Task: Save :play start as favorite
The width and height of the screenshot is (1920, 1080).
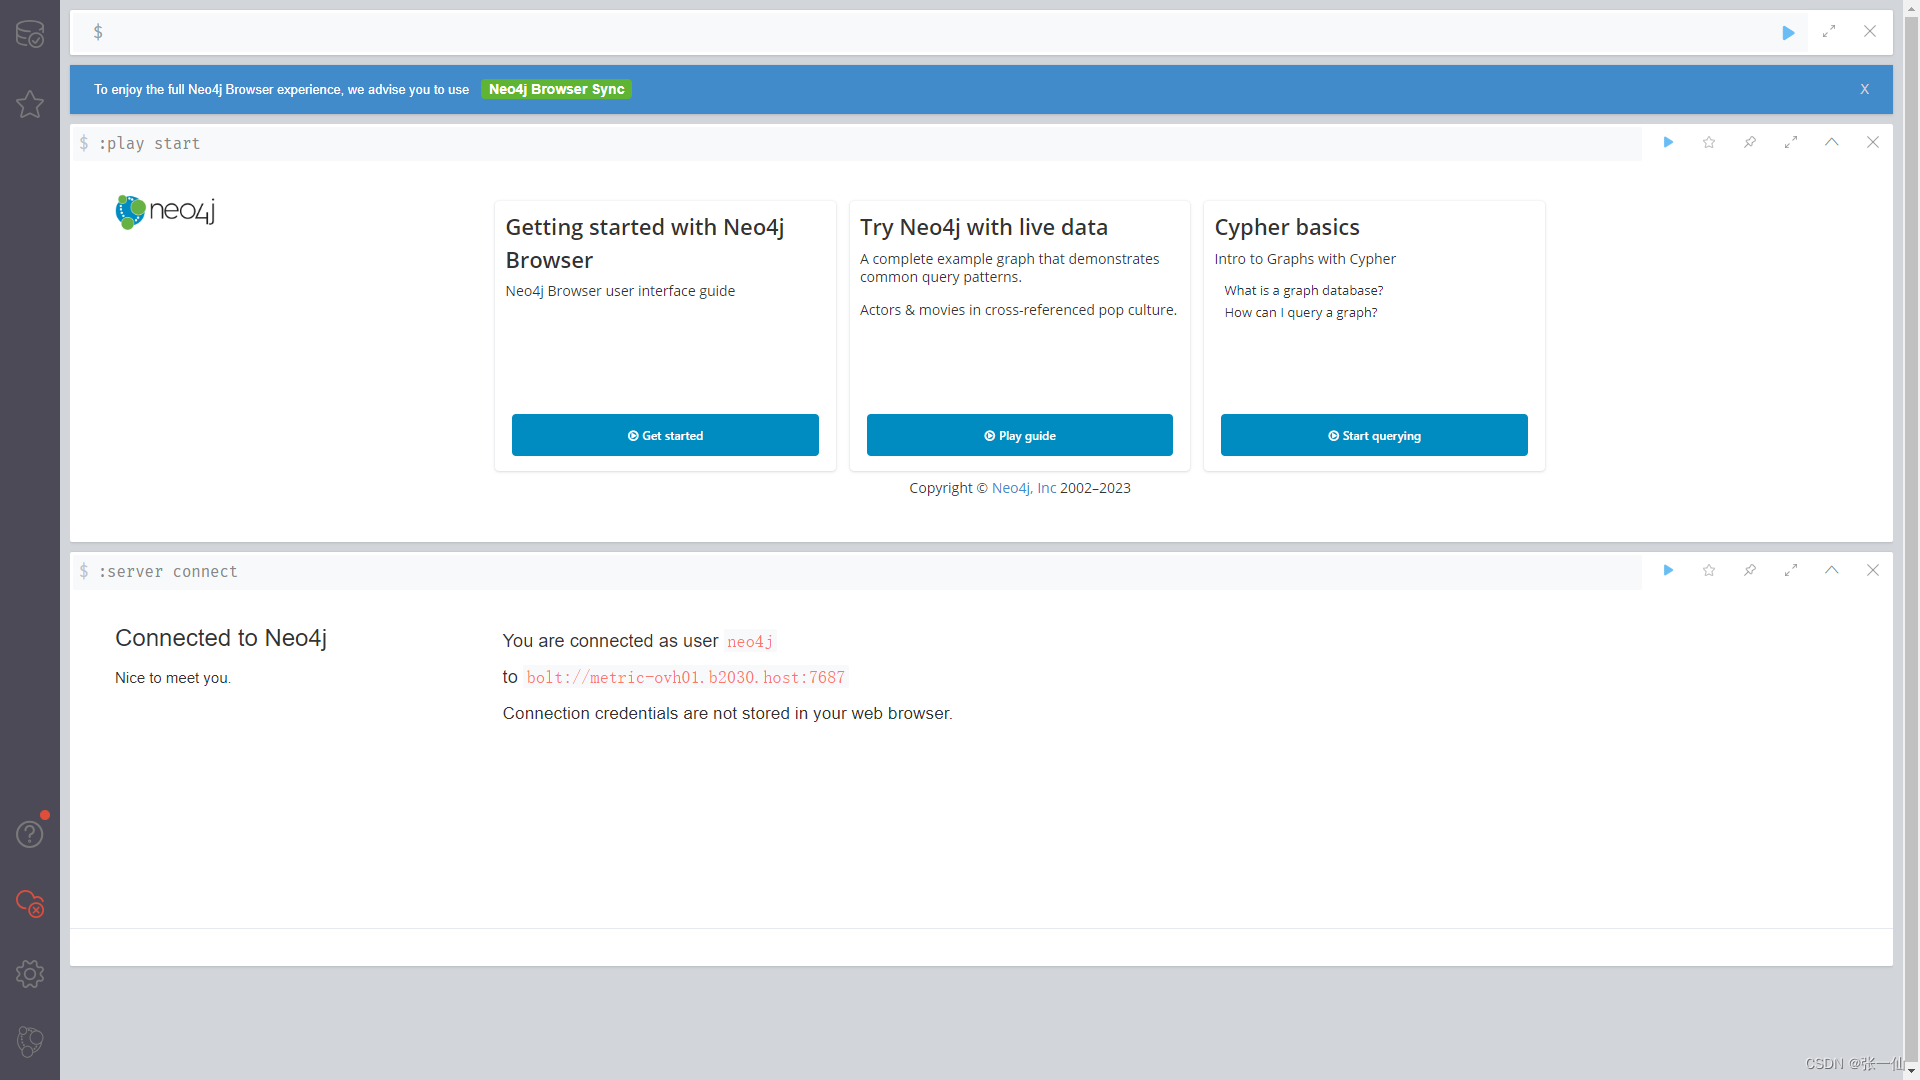Action: point(1709,143)
